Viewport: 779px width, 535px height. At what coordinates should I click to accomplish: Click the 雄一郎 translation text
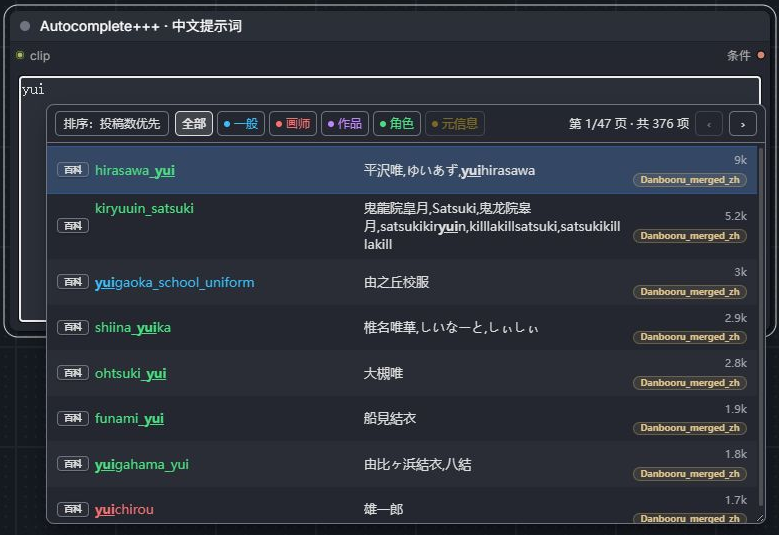point(383,509)
